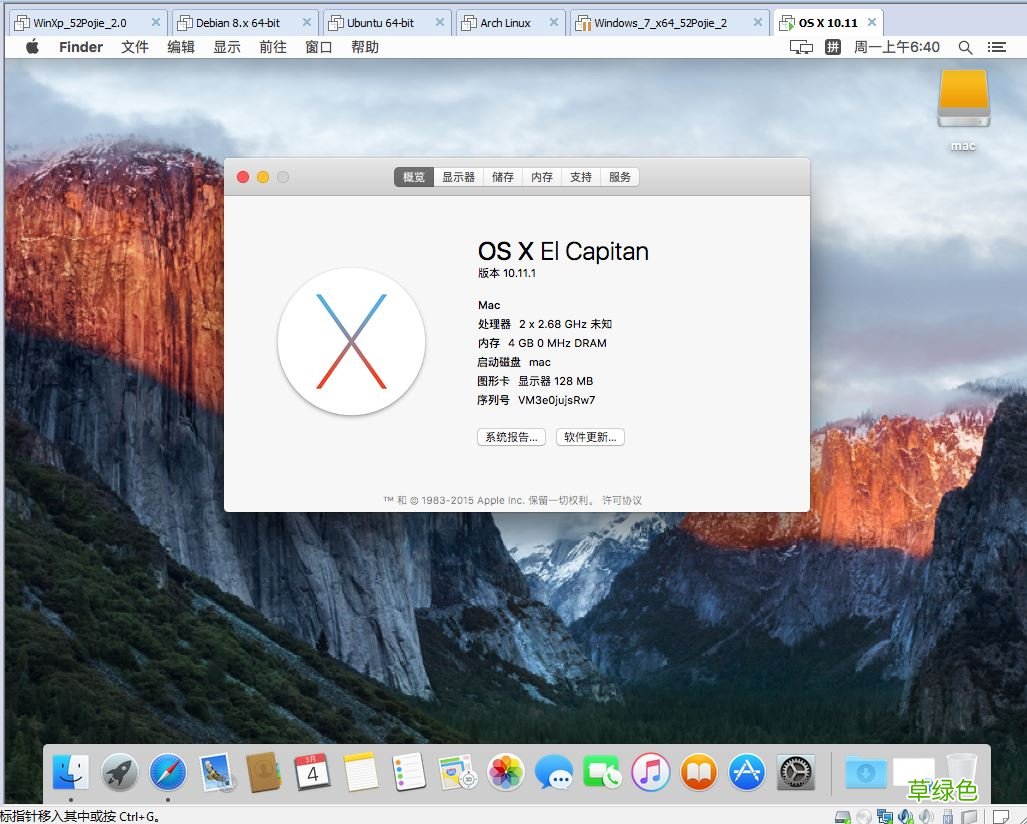Screen dimensions: 1027x824
Task: Open iTunes in the Dock
Action: tap(649, 772)
